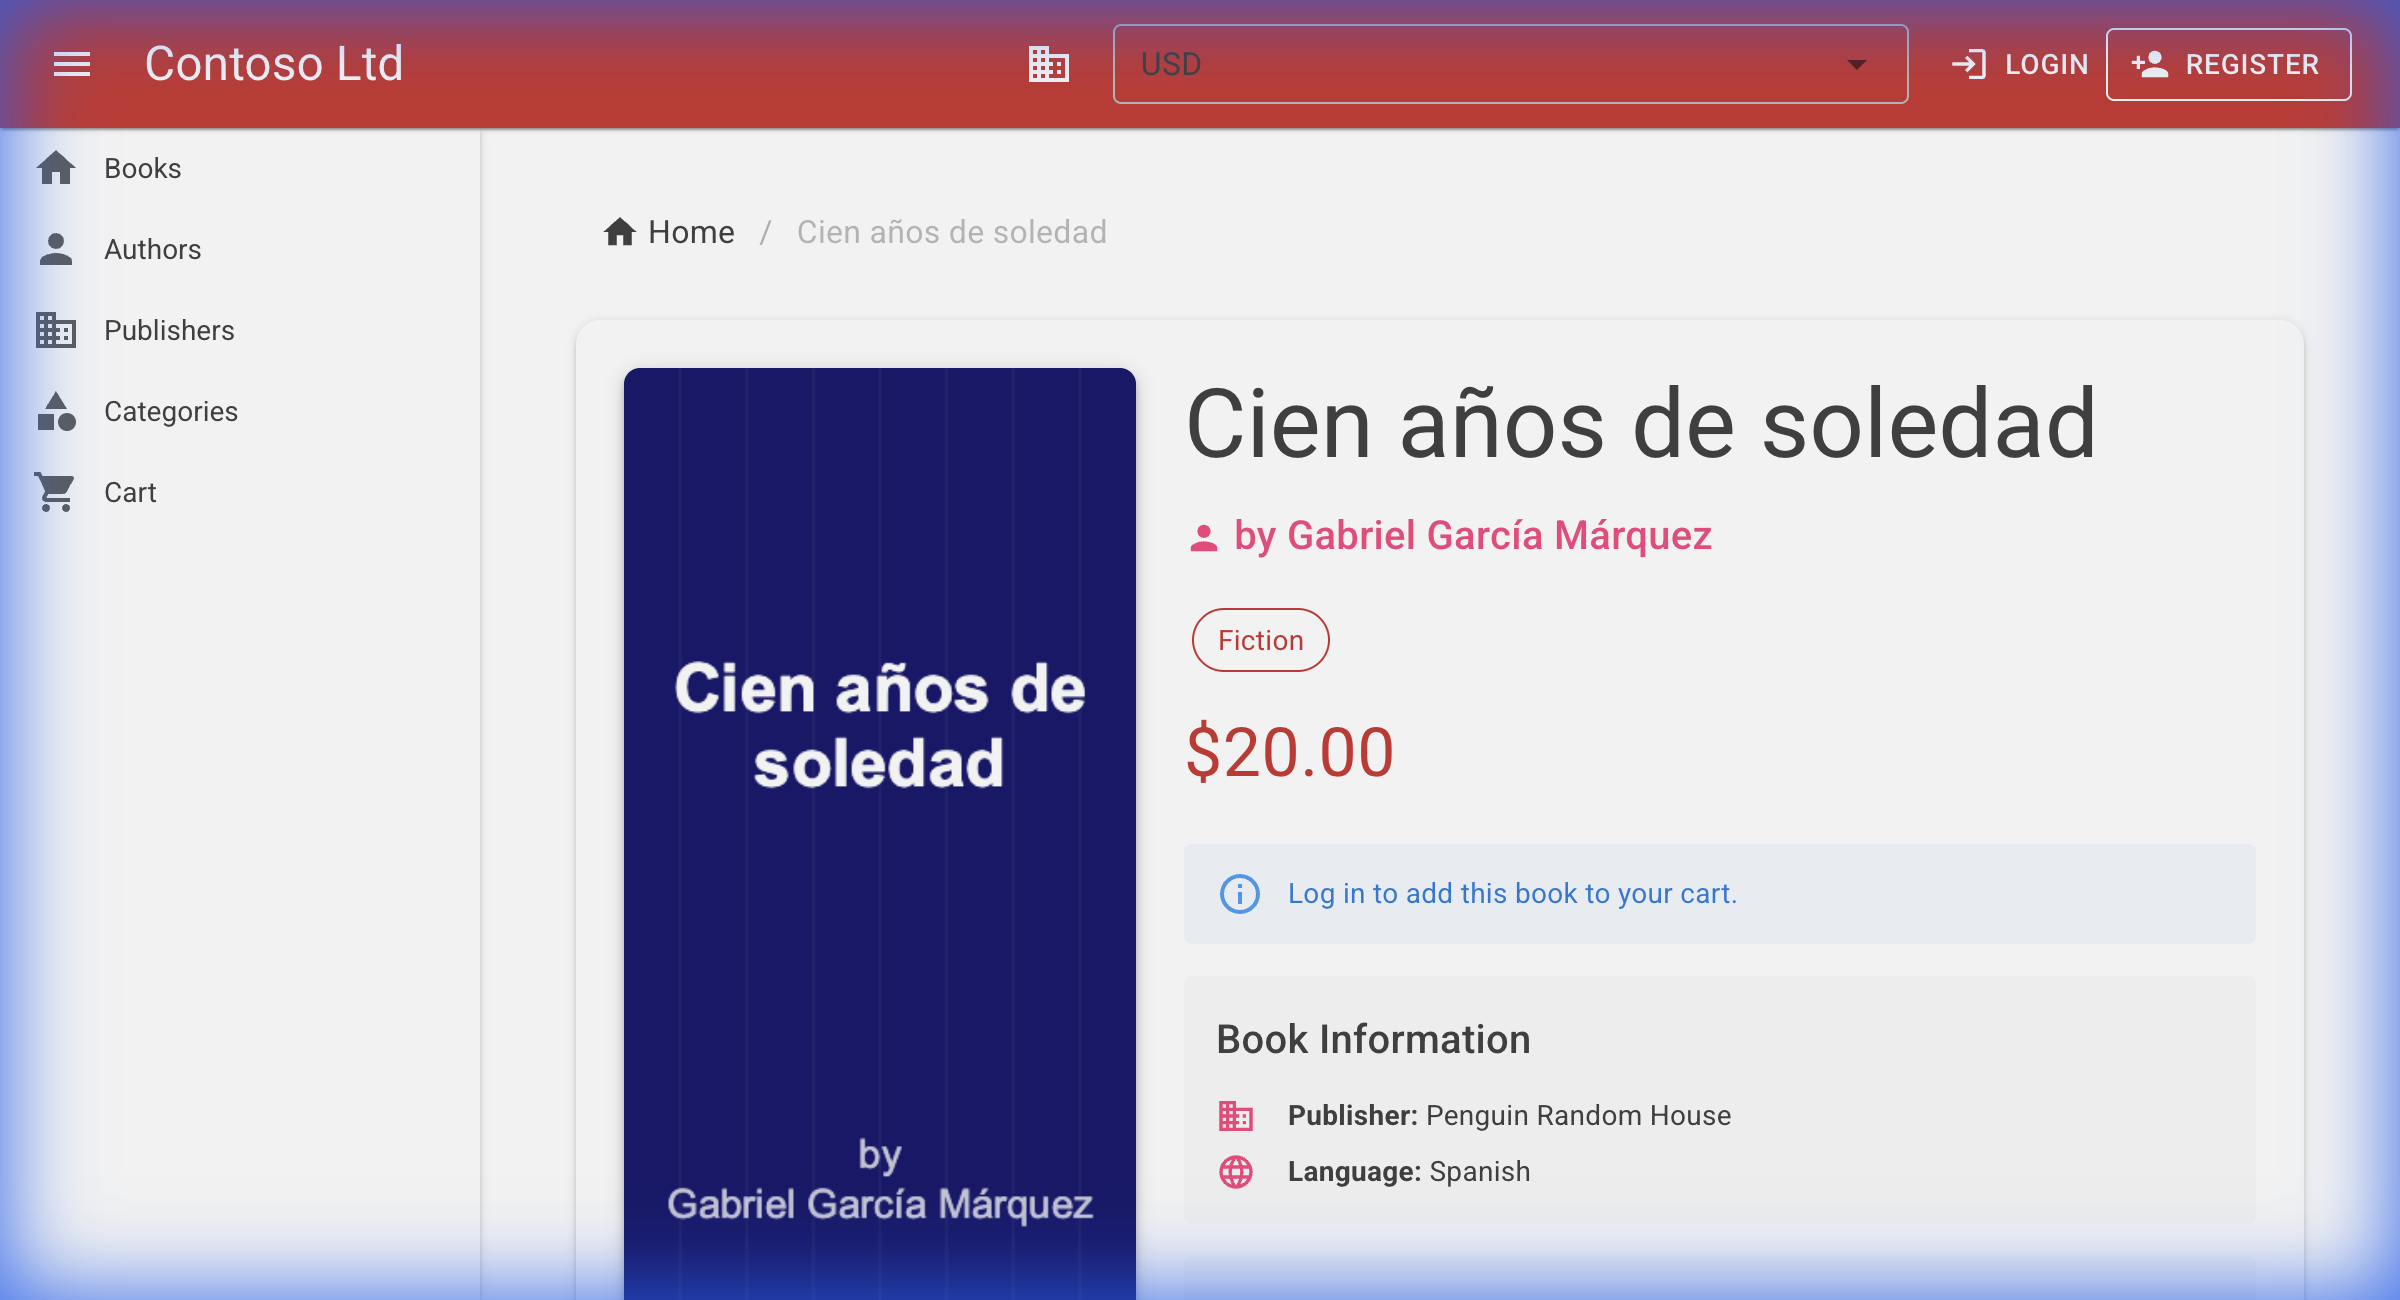Image resolution: width=2400 pixels, height=1300 pixels.
Task: Click the Books home icon in sidebar
Action: click(56, 168)
